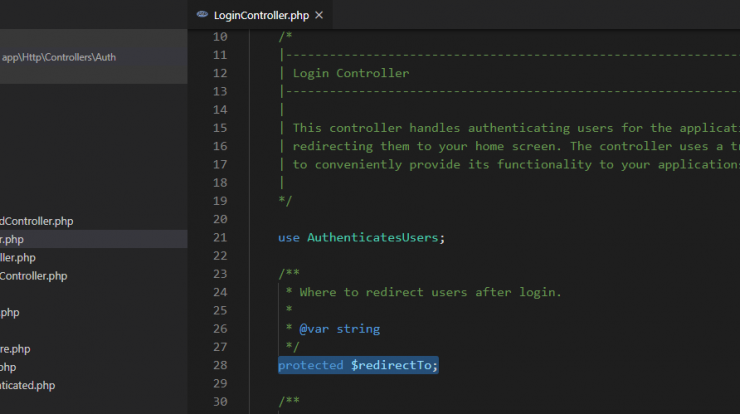Click line number 28 in the gutter
Viewport: 740px width, 414px height.
(x=220, y=366)
